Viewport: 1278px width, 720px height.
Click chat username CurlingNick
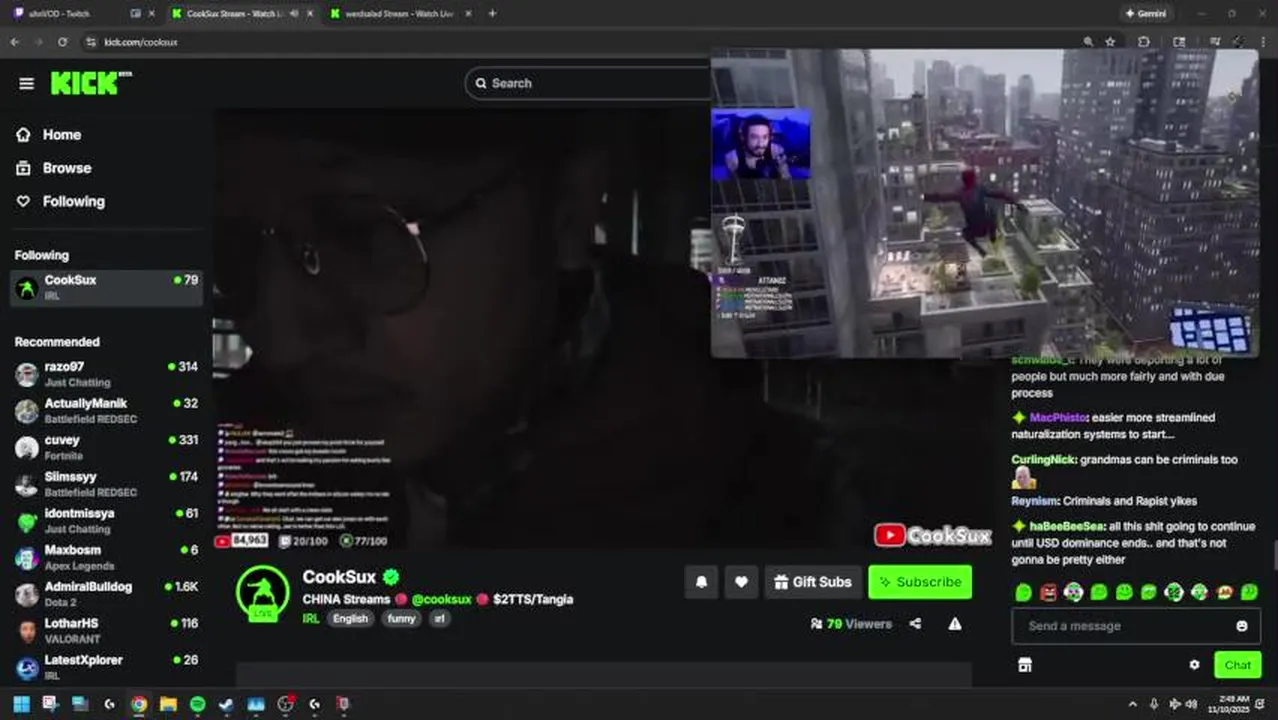1043,460
